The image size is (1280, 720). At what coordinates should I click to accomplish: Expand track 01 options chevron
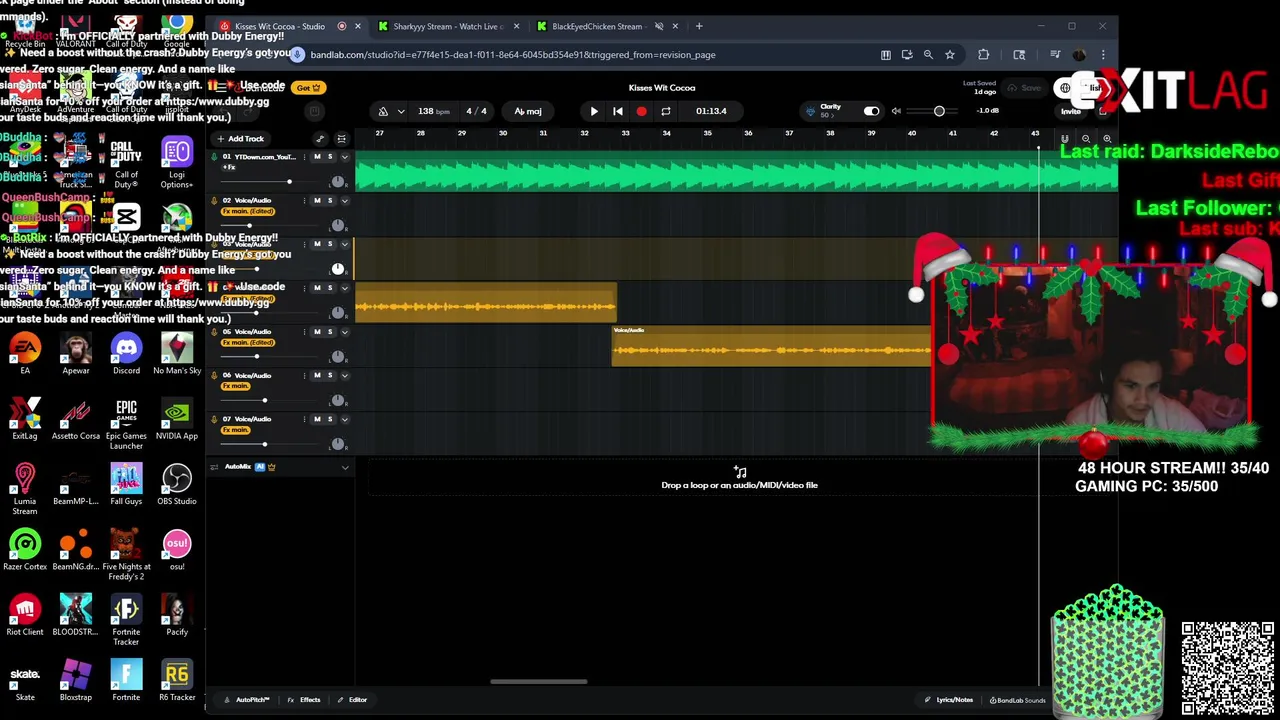click(x=345, y=157)
